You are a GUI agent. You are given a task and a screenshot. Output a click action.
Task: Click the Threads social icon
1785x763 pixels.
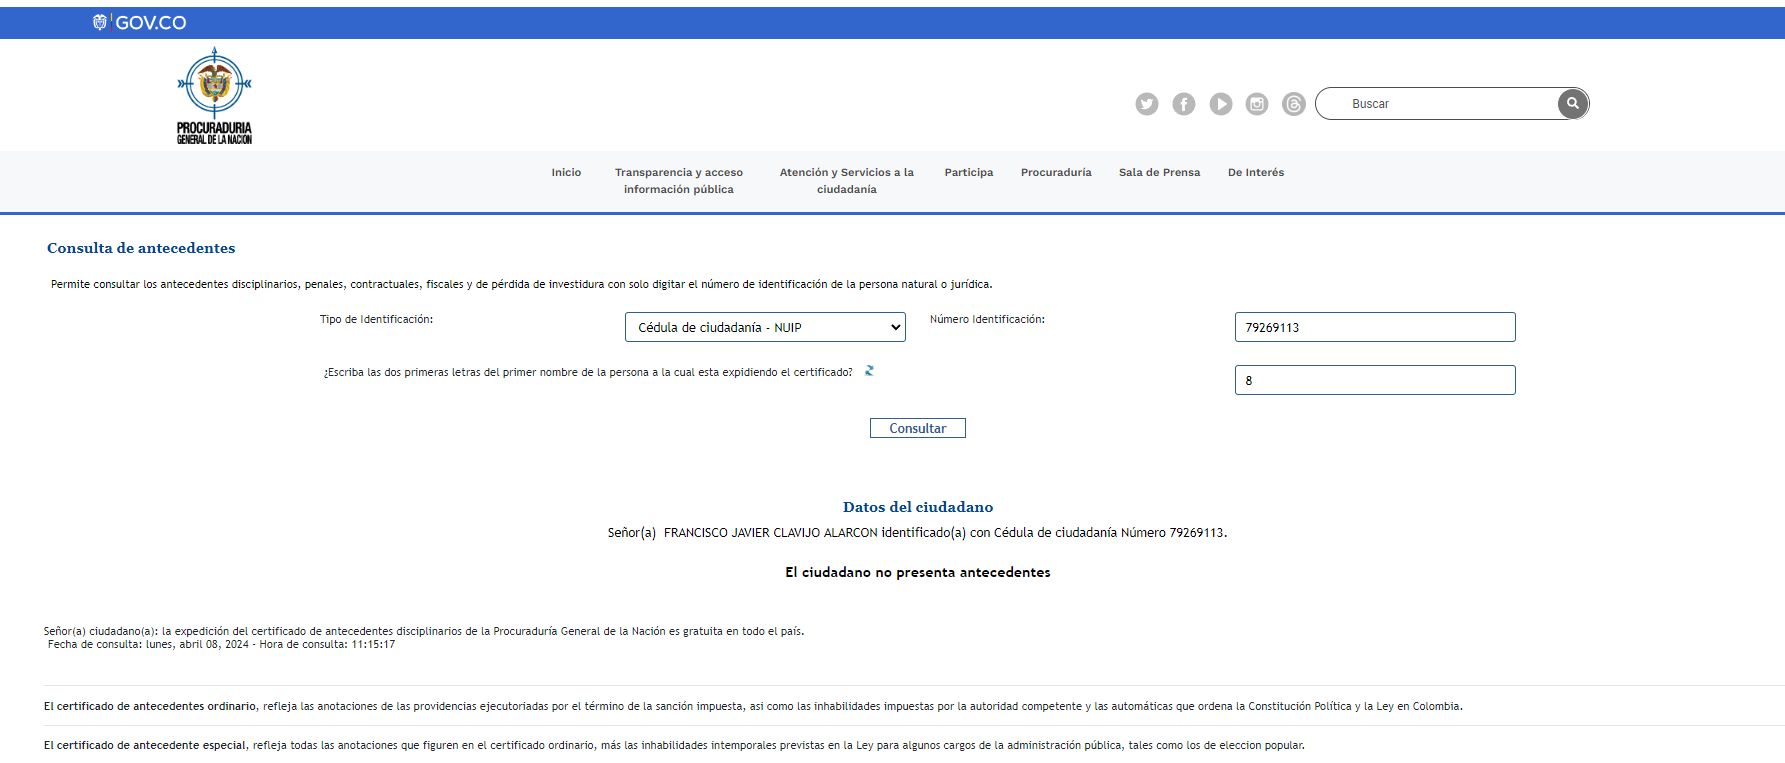tap(1293, 104)
